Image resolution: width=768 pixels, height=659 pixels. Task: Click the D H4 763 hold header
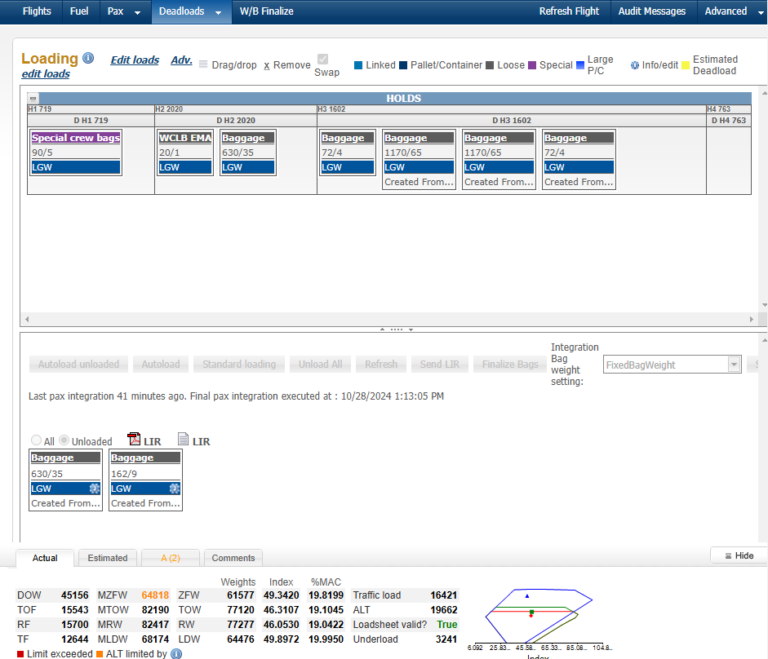[x=729, y=121]
